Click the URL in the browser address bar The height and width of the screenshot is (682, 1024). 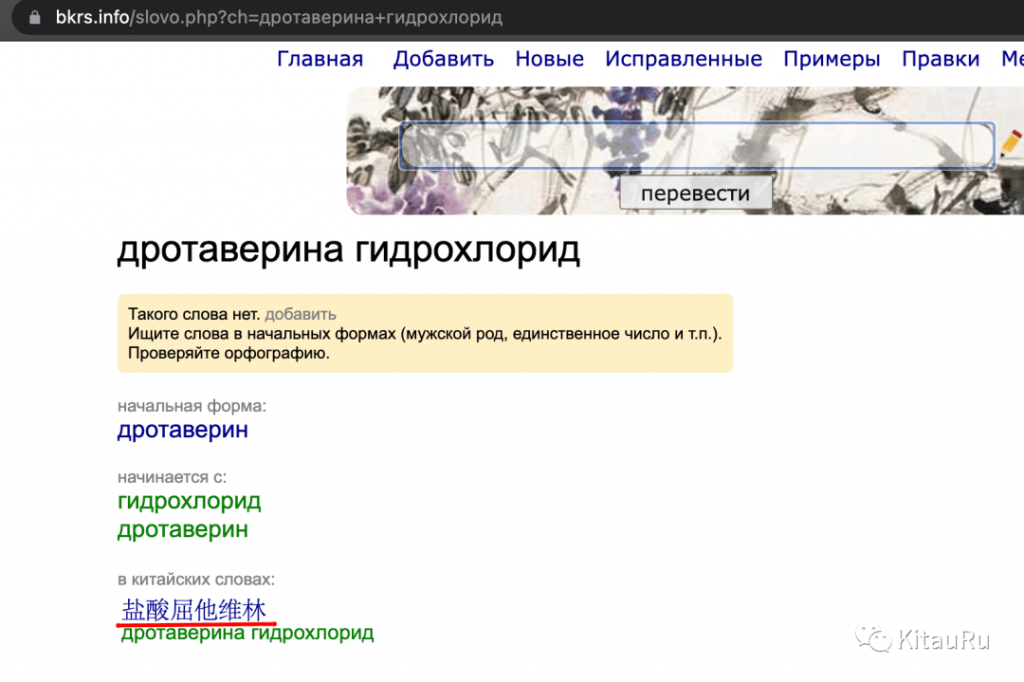pos(280,16)
